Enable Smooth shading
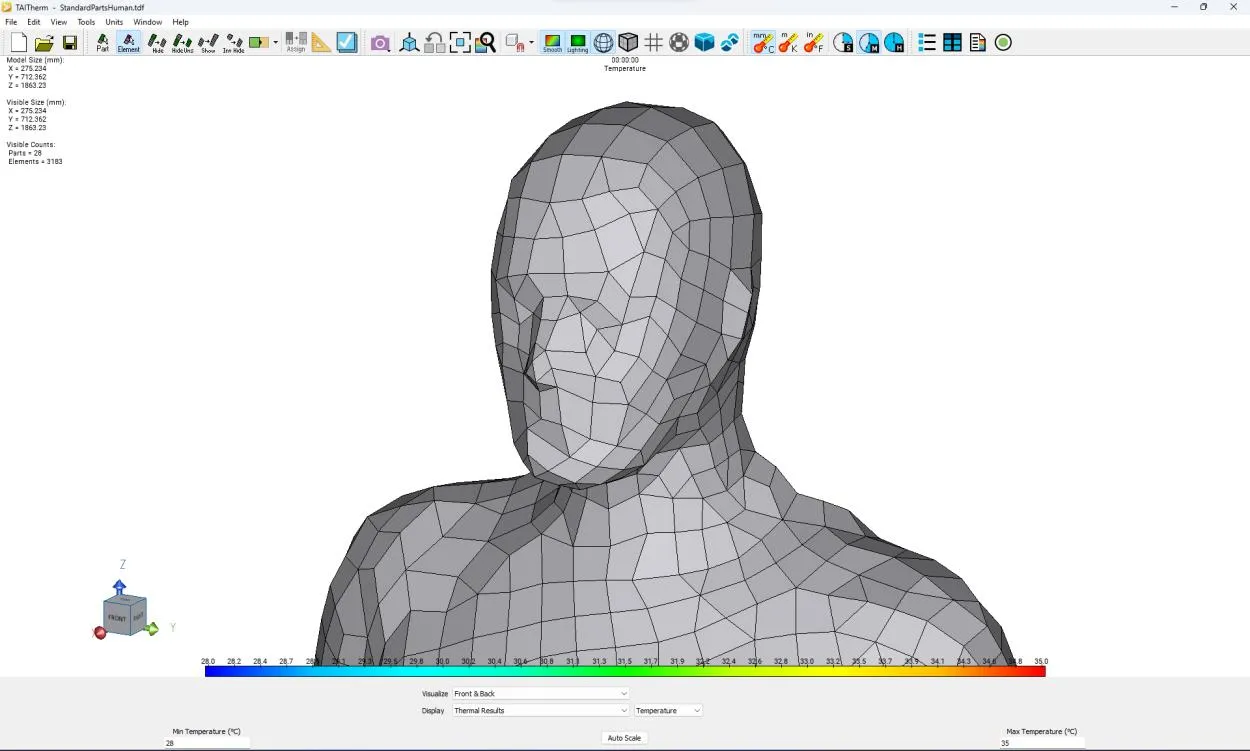 tap(554, 42)
